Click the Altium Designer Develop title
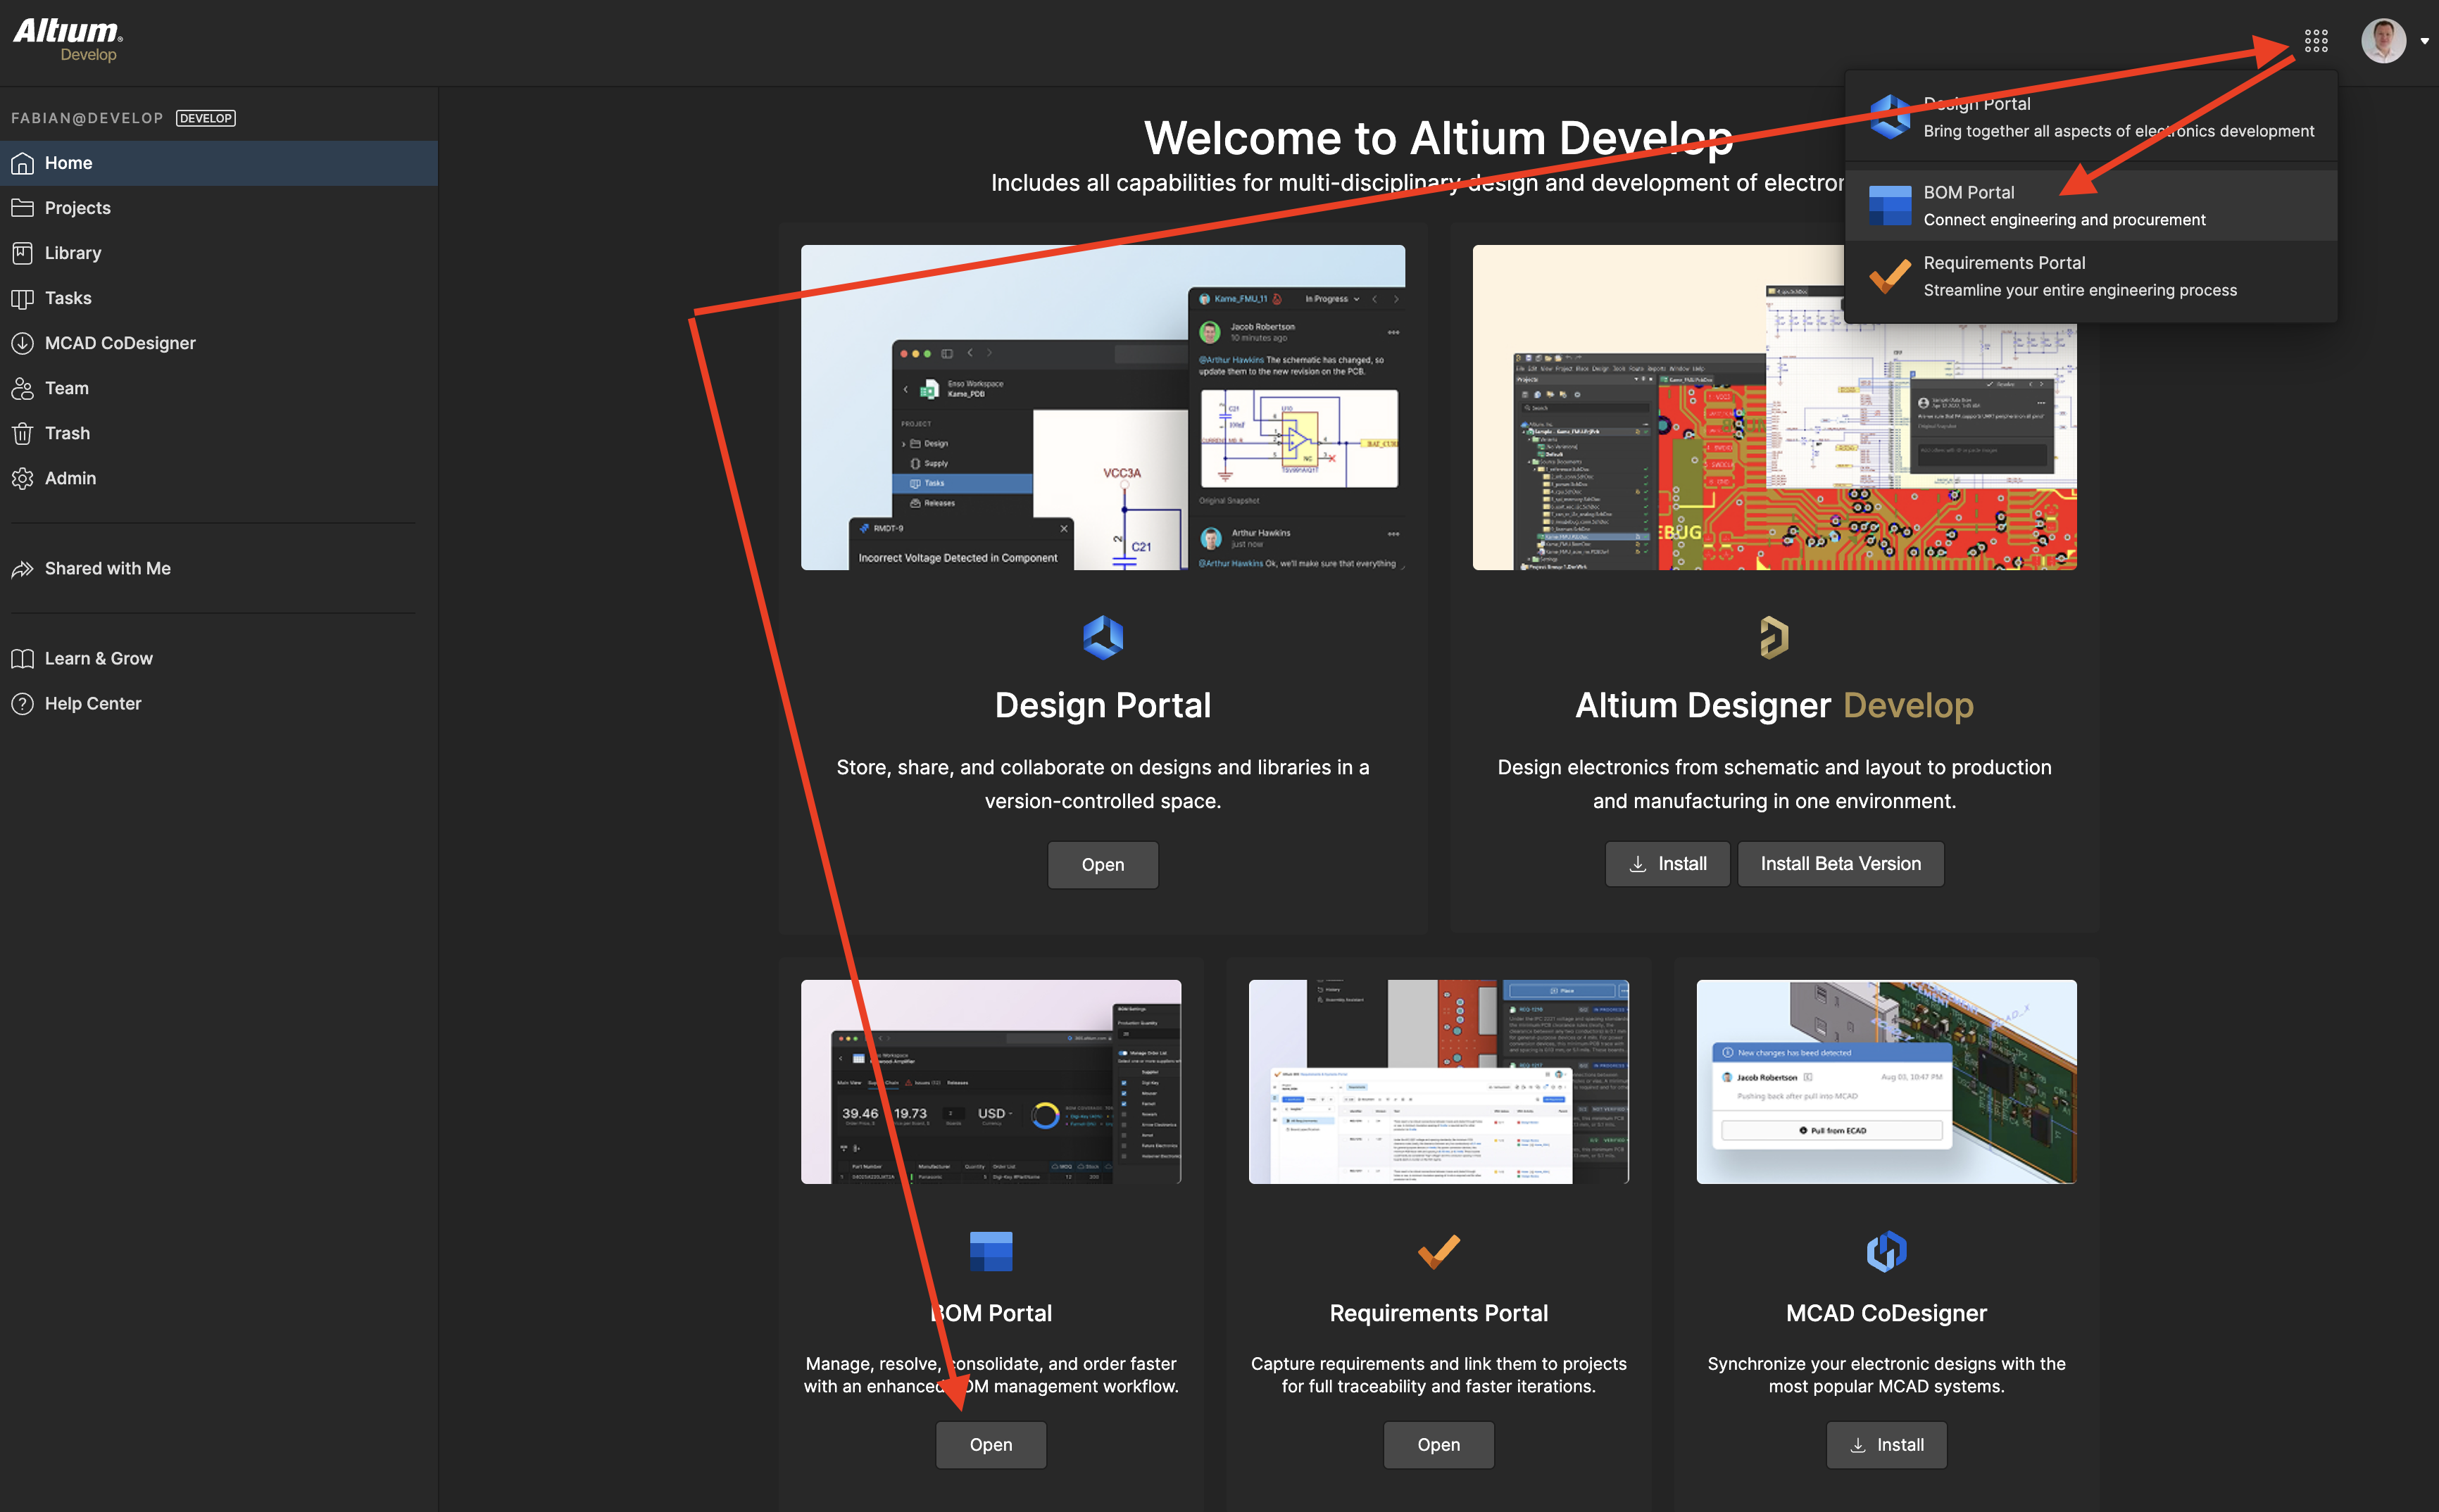 tap(1775, 706)
